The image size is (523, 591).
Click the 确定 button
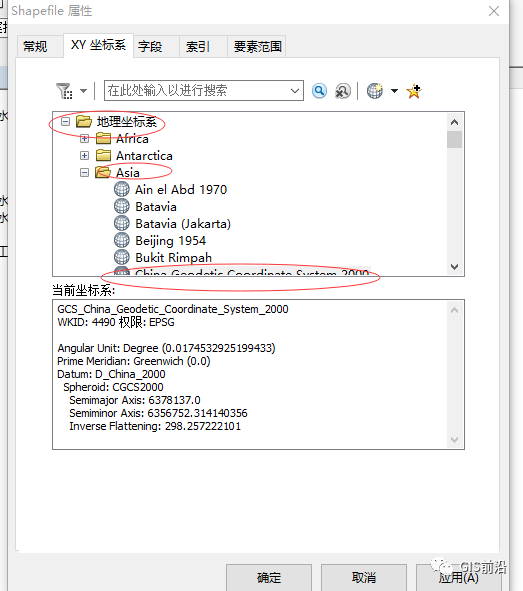pos(269,577)
